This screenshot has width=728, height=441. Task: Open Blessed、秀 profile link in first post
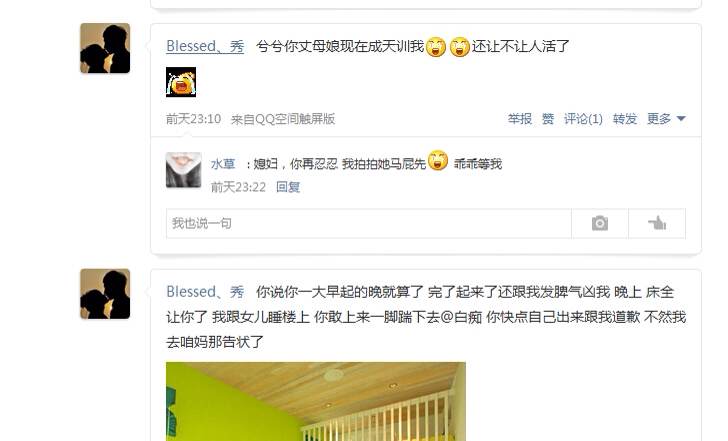[x=205, y=46]
